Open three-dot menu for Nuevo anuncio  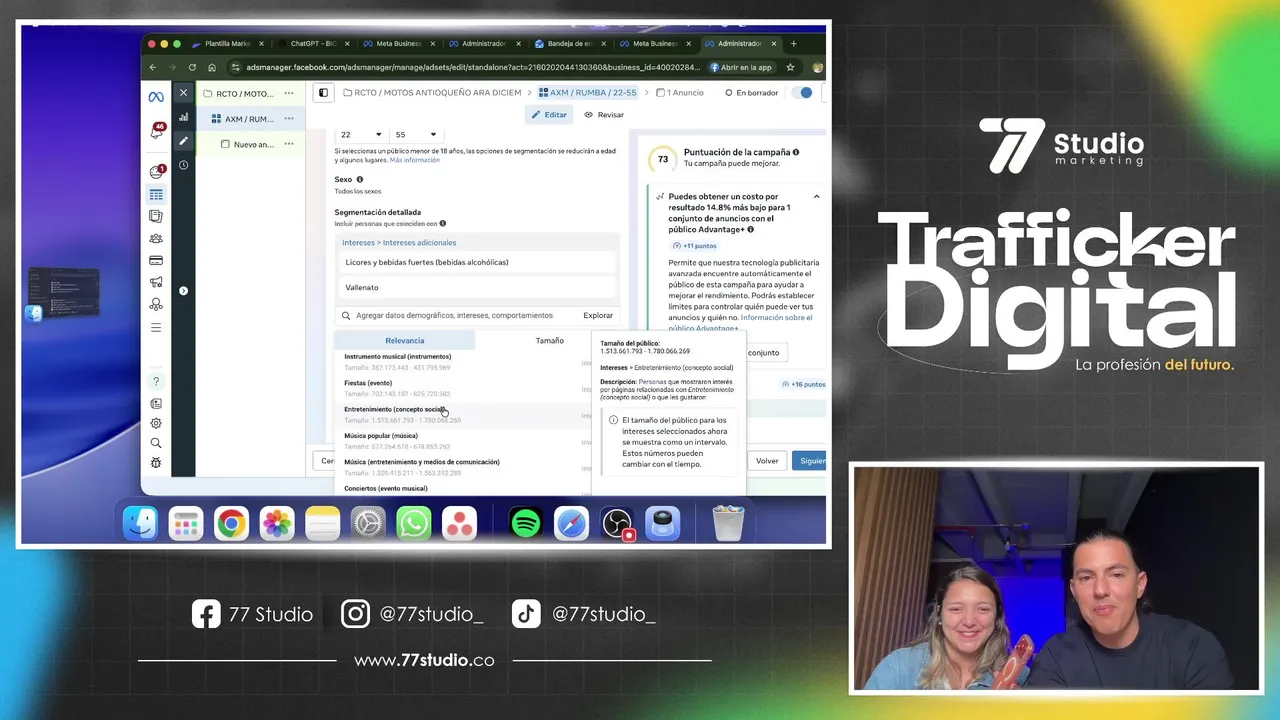(x=289, y=144)
